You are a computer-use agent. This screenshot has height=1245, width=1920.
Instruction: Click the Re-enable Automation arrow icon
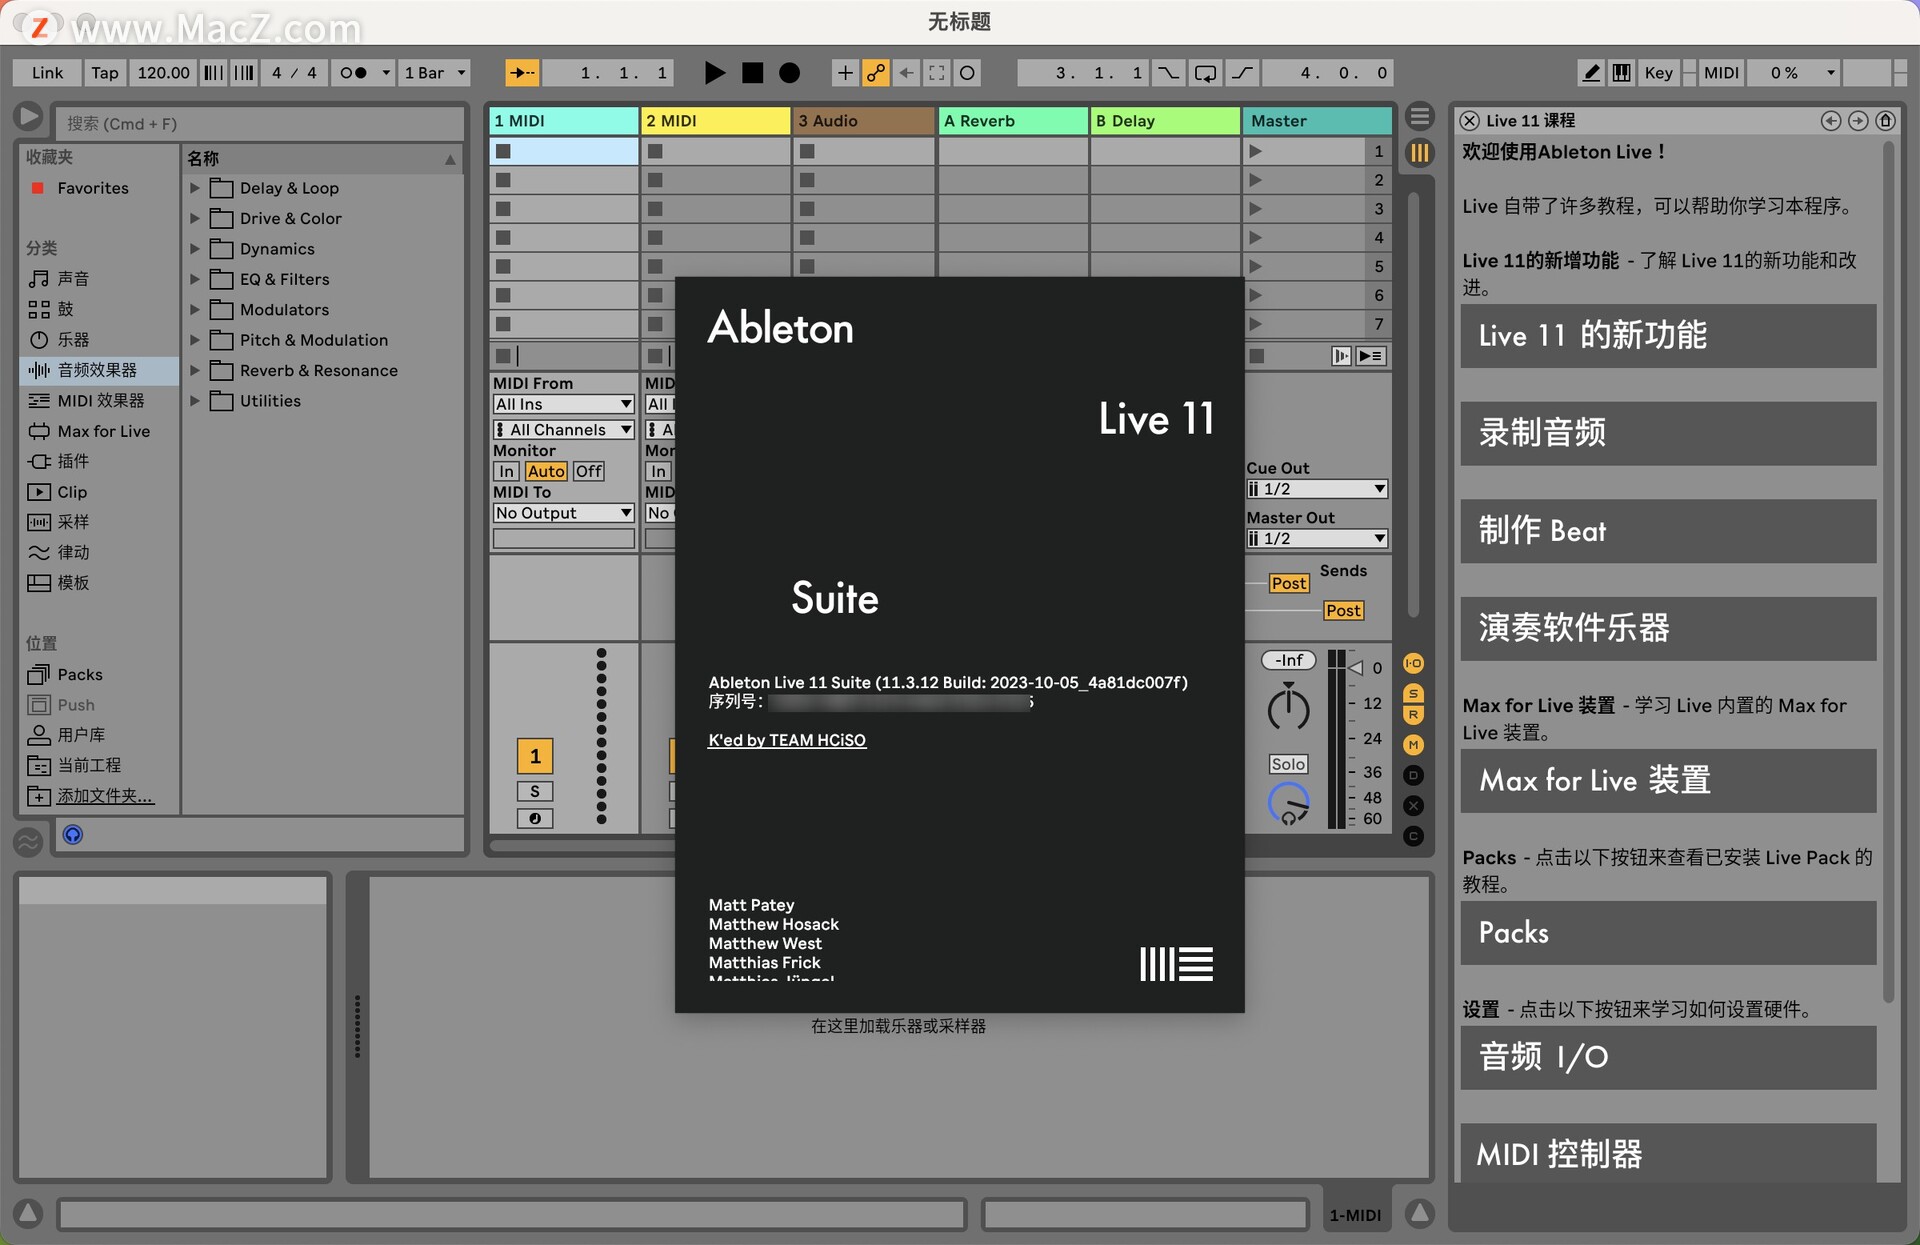(906, 73)
